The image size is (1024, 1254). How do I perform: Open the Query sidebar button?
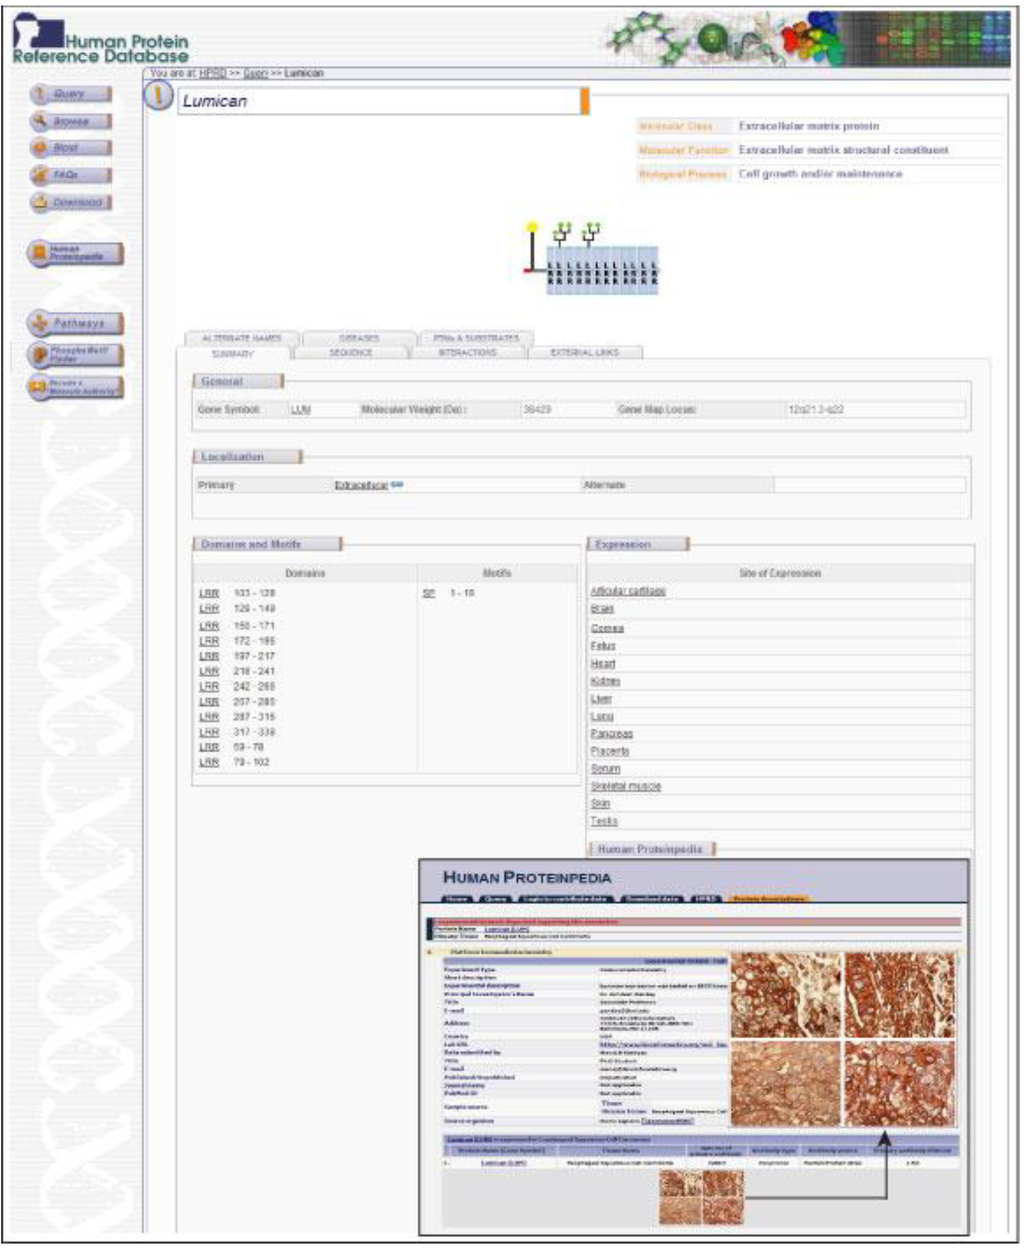[70, 94]
